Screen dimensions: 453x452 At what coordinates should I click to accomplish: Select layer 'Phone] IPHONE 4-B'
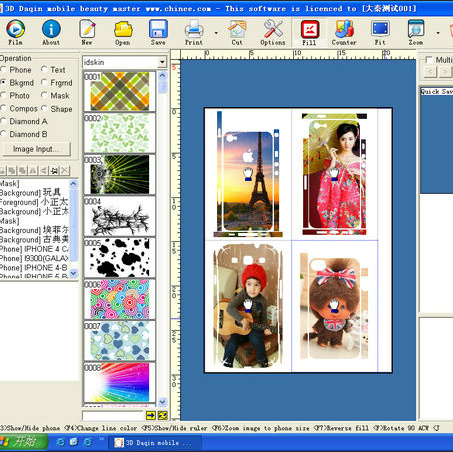pos(34,267)
